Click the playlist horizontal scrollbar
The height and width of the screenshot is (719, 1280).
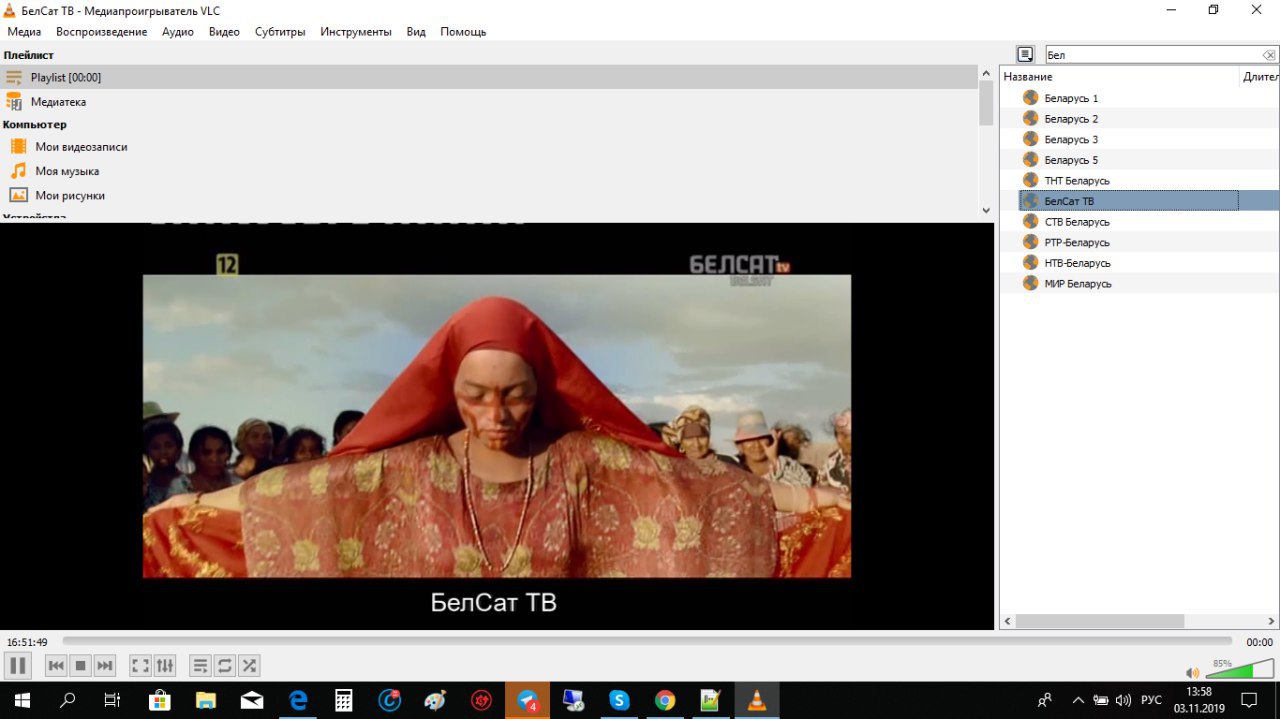pos(1100,621)
